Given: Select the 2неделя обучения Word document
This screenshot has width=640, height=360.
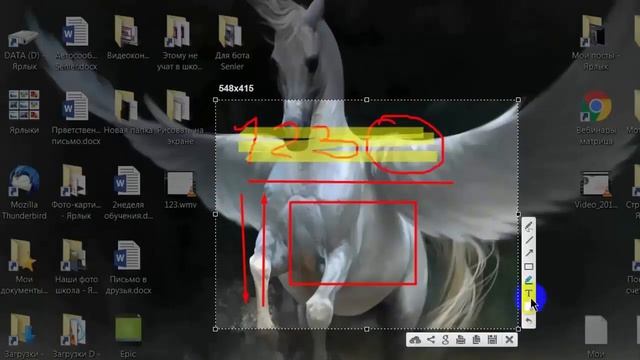Looking at the screenshot, I should 128,193.
